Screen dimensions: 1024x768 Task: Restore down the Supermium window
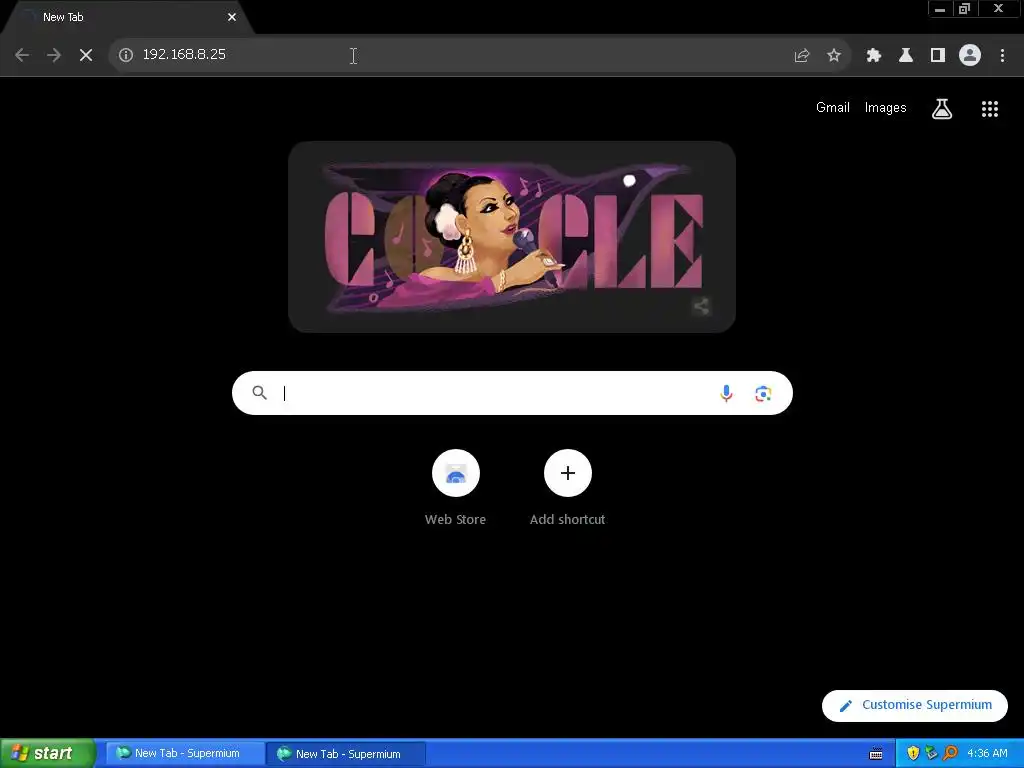pos(965,9)
